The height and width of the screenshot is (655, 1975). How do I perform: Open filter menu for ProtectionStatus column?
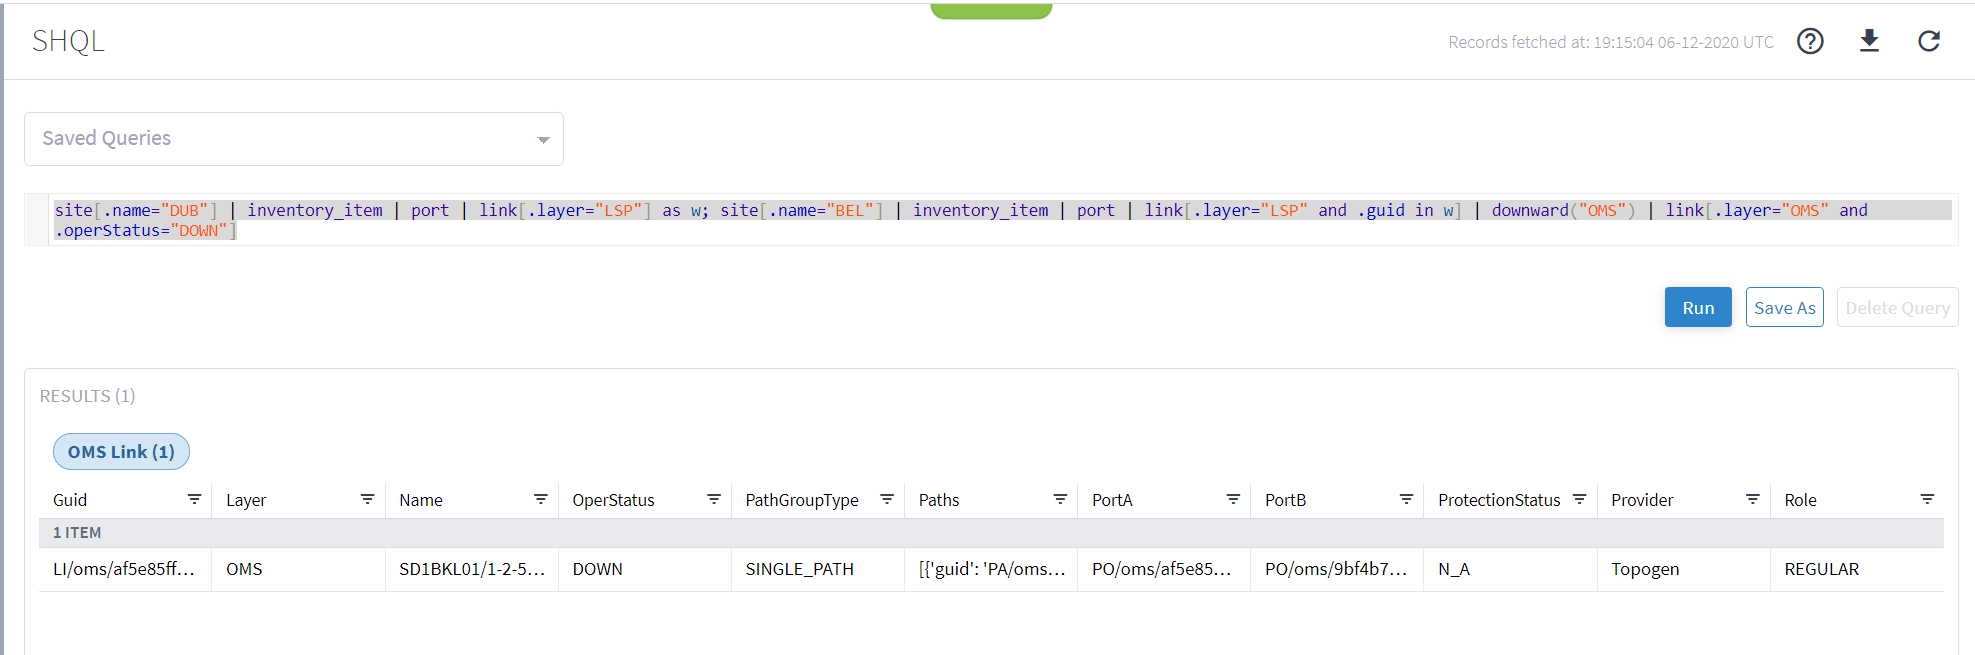(1579, 499)
